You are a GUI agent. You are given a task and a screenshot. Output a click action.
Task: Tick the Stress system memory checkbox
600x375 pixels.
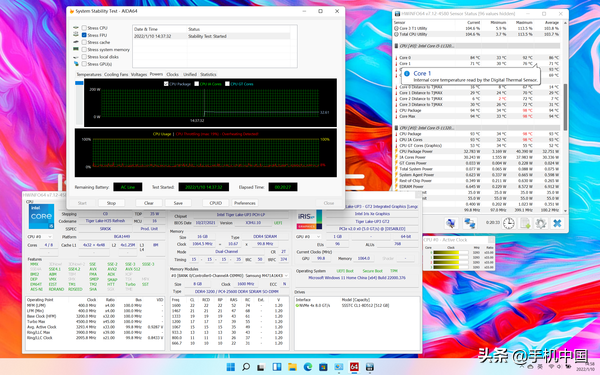click(84, 49)
